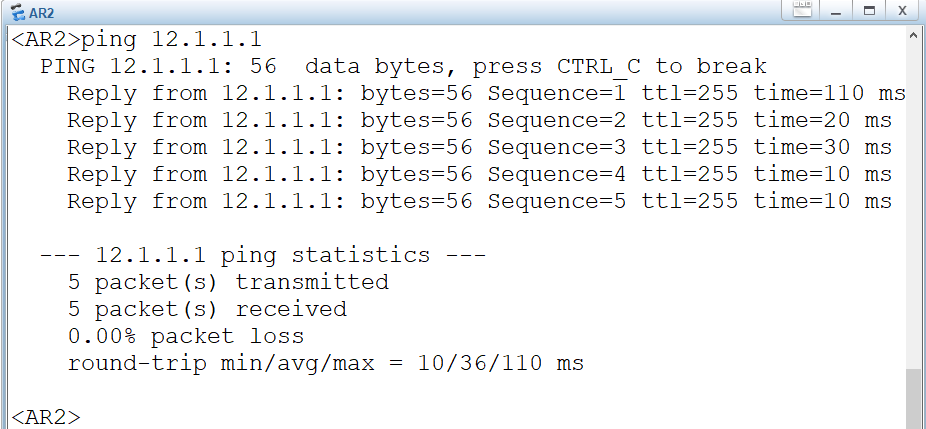Click the '5 packet(s) transmitted' line
The image size is (926, 429).
coord(228,283)
